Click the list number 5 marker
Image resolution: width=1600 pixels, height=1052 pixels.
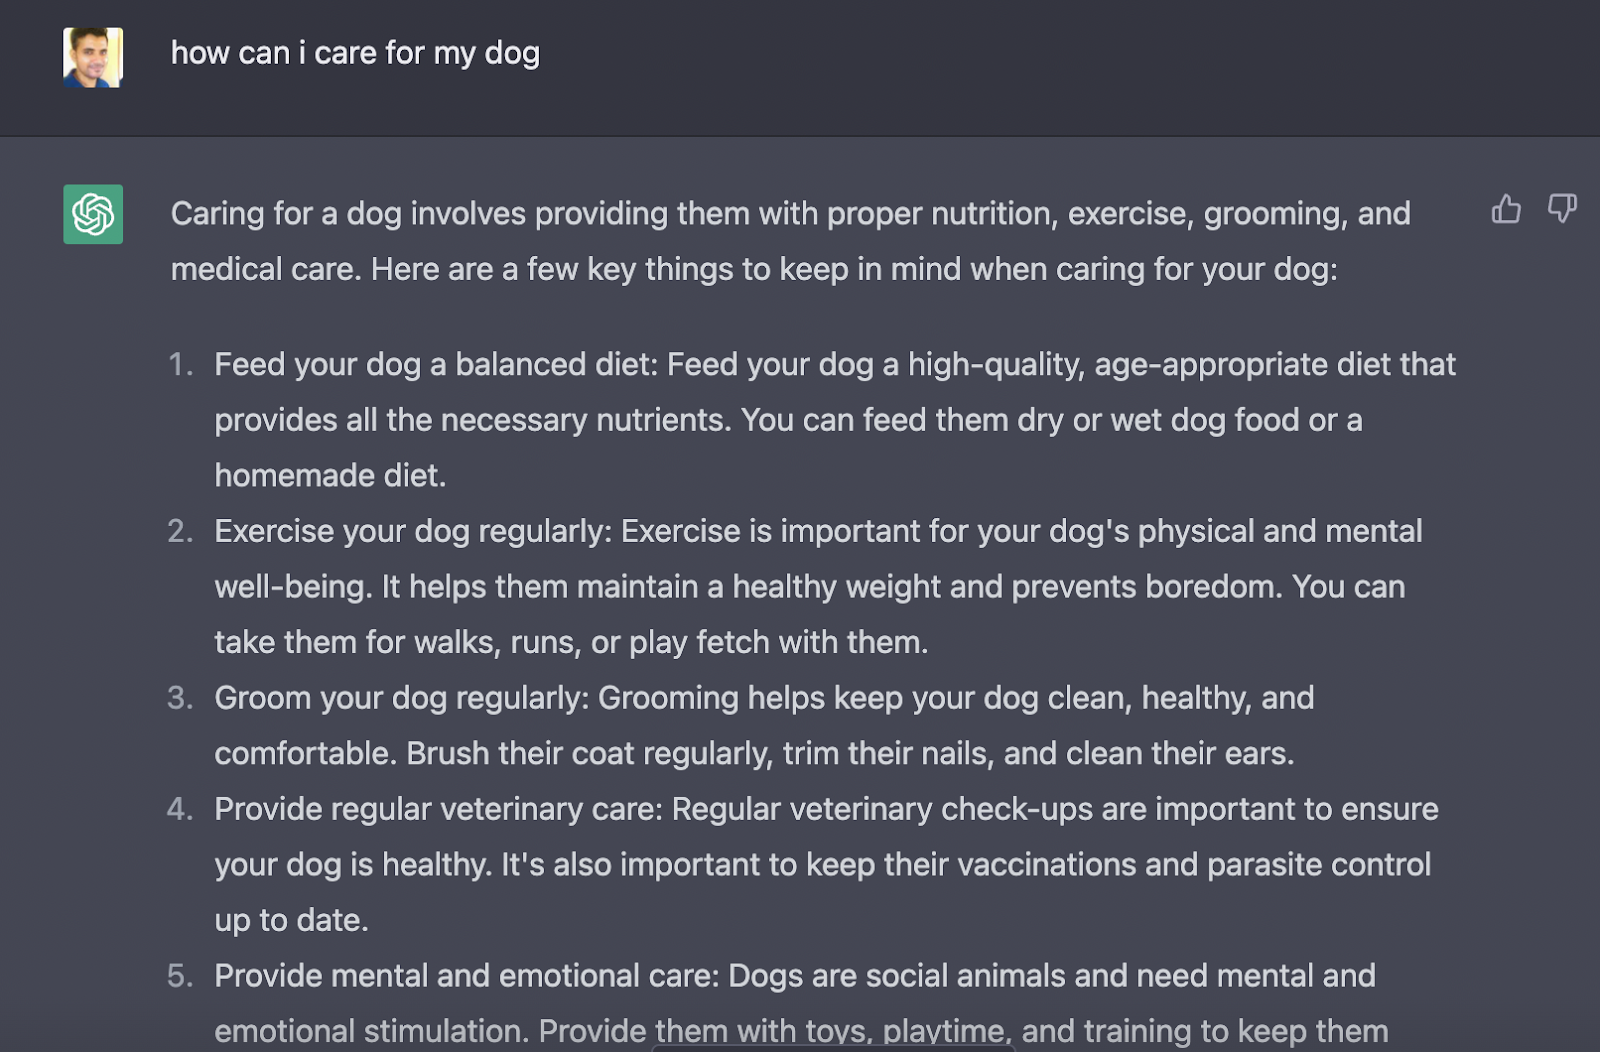180,976
